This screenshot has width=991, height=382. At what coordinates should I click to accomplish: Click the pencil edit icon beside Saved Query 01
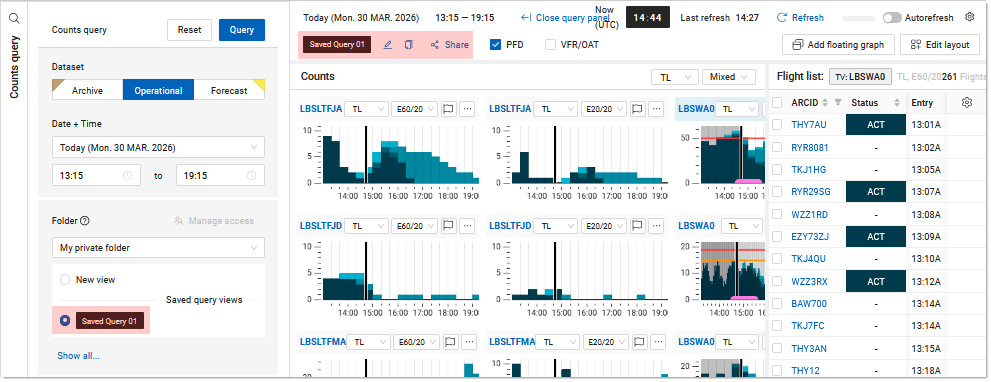click(388, 45)
